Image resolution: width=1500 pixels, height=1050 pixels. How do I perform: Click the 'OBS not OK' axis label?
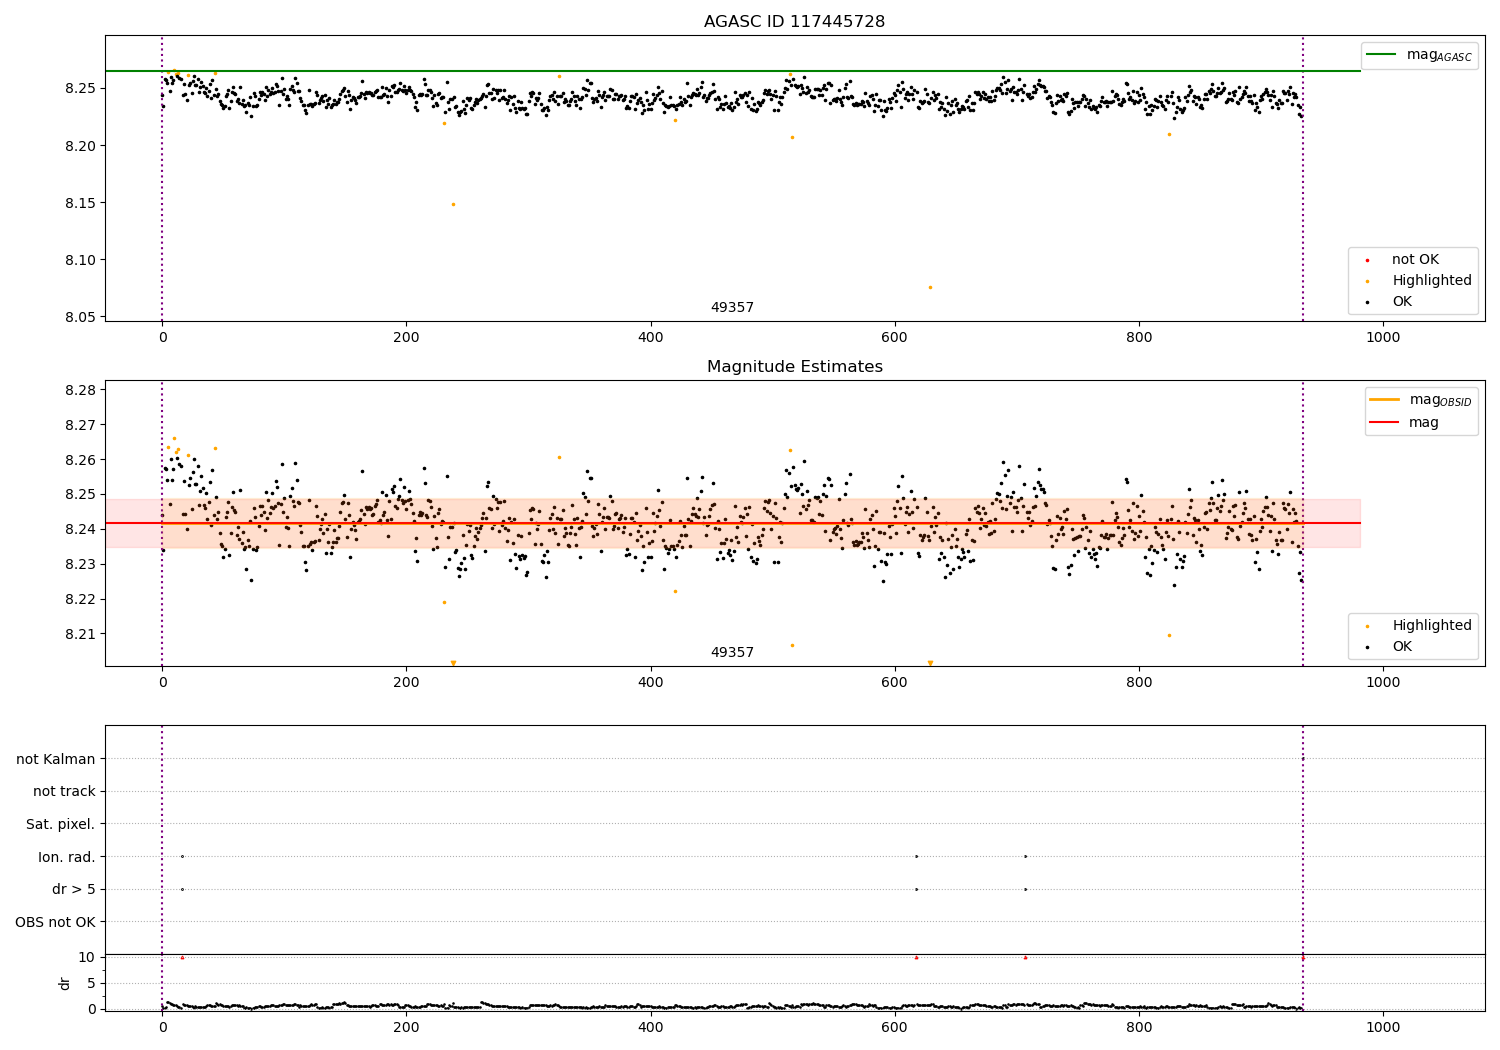click(56, 922)
